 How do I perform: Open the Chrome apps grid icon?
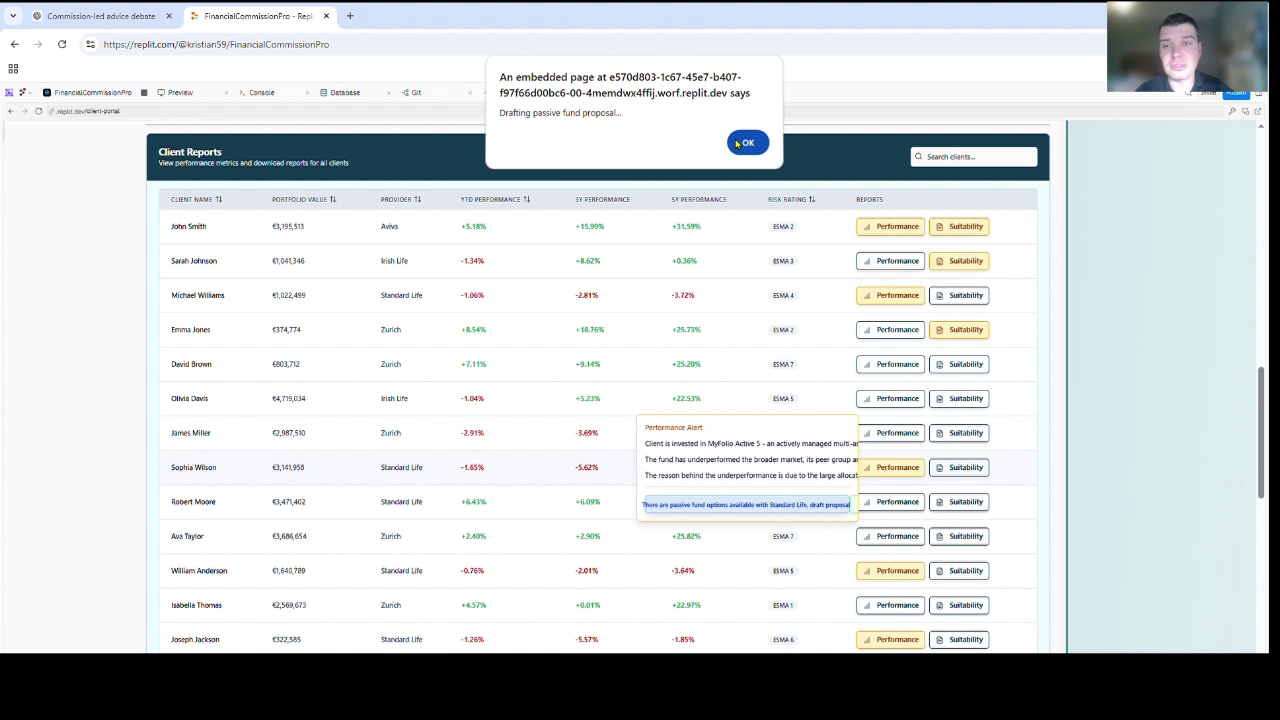(13, 69)
